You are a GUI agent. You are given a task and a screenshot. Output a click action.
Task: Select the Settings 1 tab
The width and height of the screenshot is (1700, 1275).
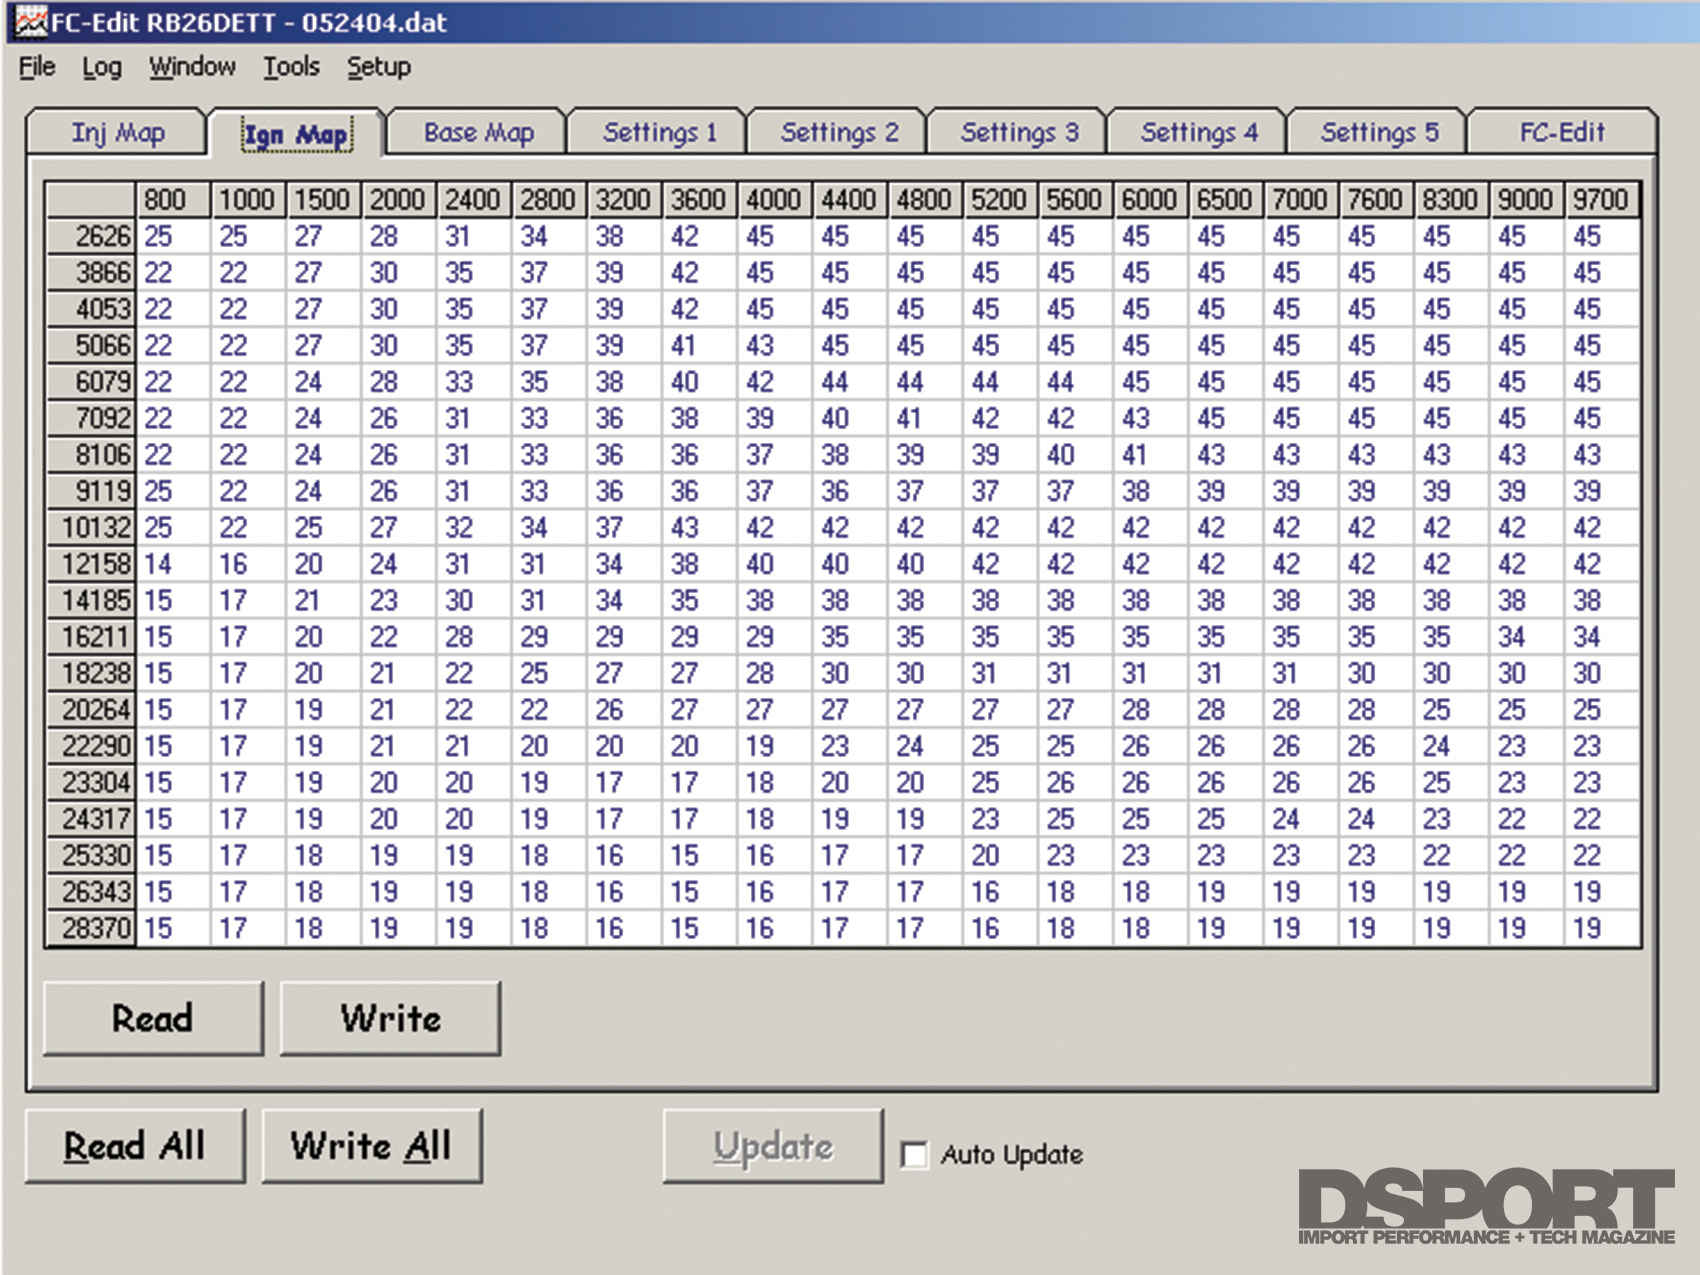click(x=659, y=133)
